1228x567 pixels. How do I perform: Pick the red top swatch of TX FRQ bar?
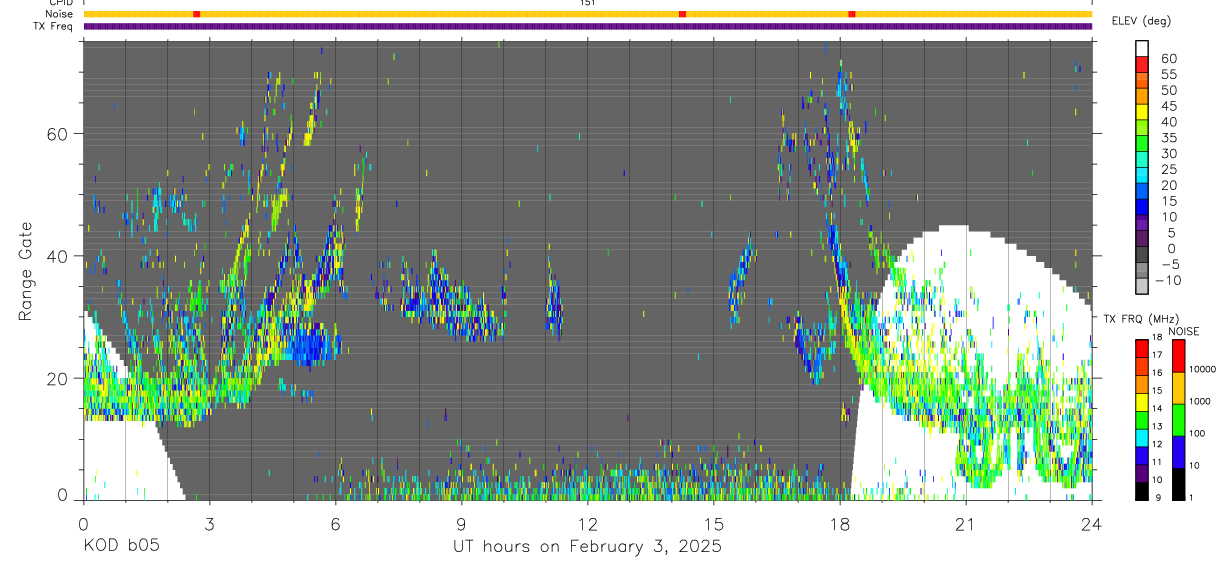point(1142,348)
